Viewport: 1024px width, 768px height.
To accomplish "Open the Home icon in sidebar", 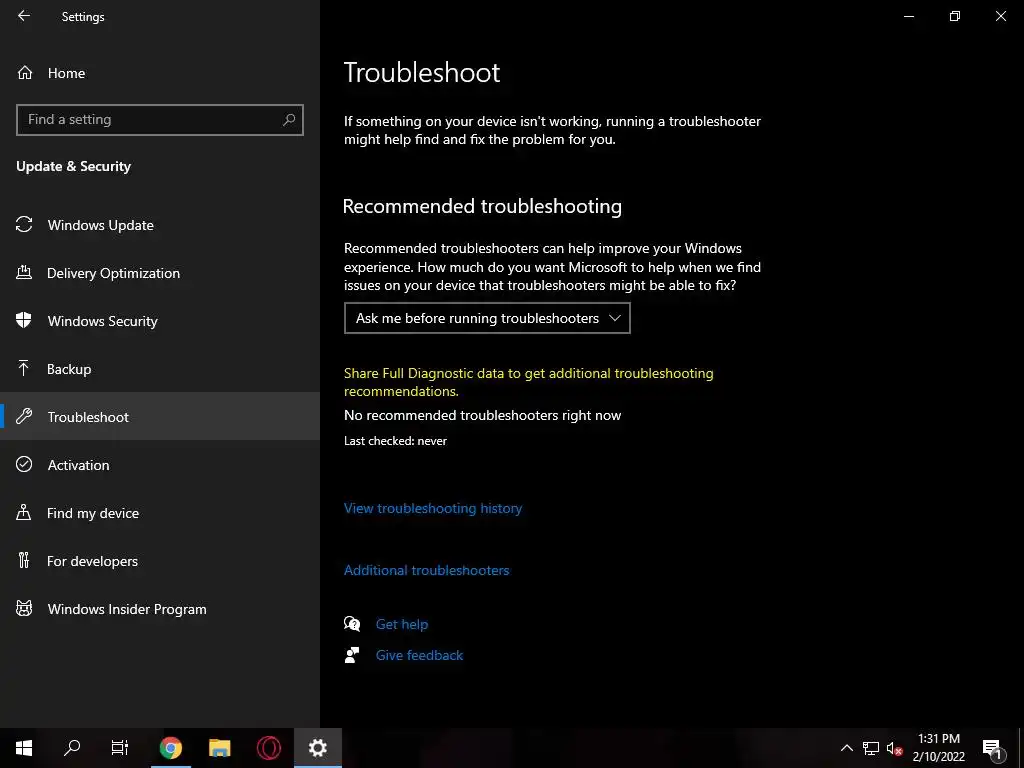I will [25, 73].
